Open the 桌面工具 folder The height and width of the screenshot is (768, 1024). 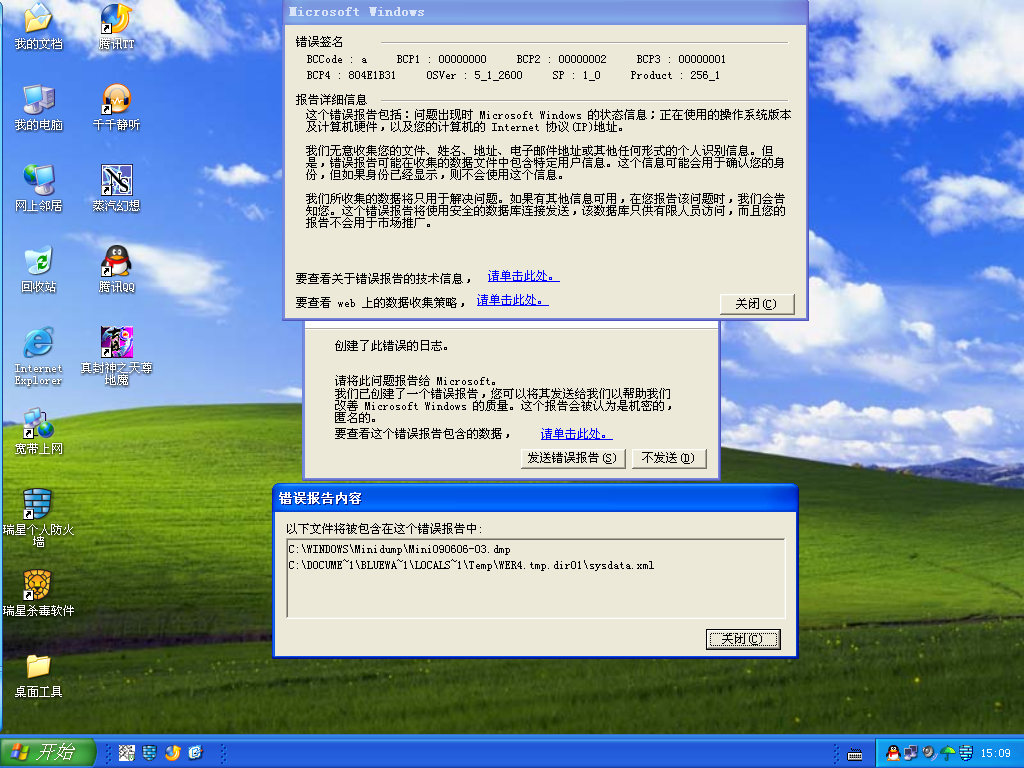click(x=39, y=675)
